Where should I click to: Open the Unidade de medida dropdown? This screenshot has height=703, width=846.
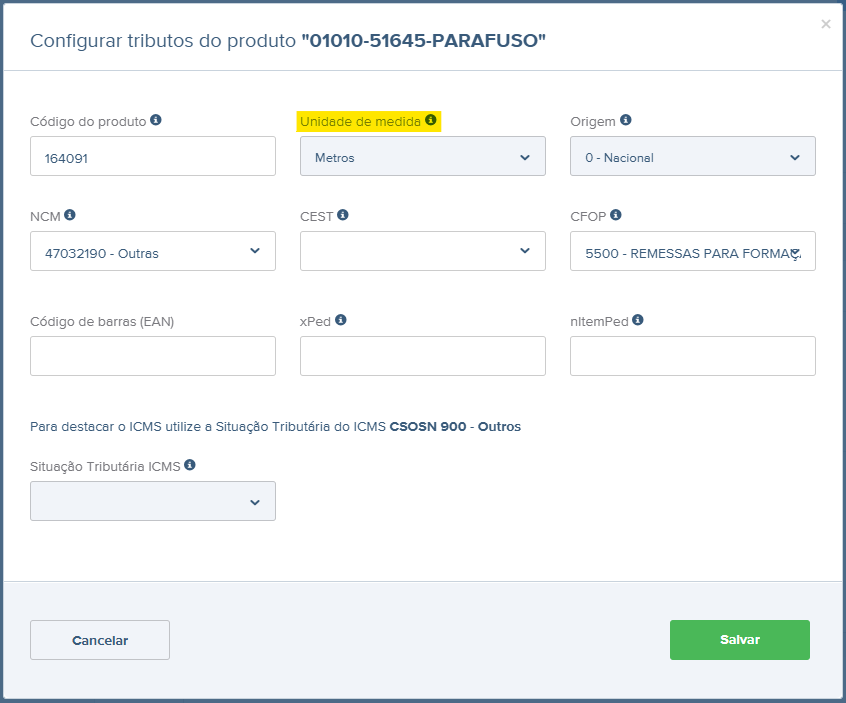coord(422,157)
